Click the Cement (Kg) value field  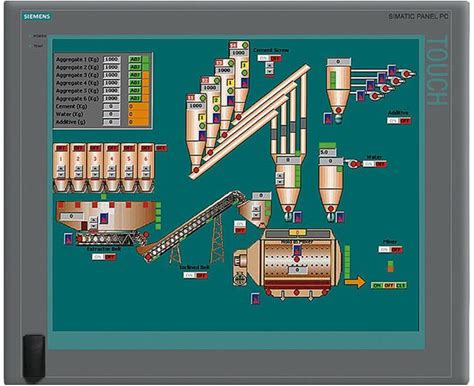(x=111, y=106)
